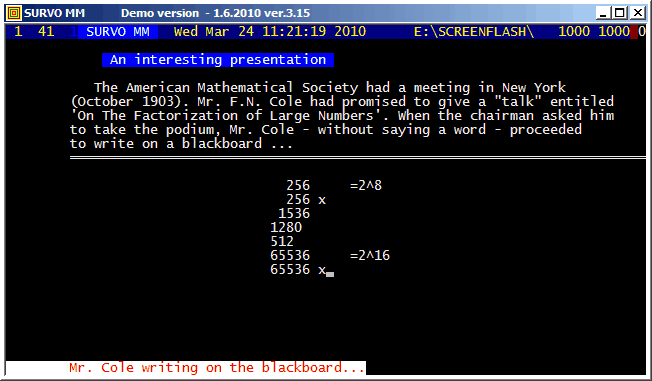Click the number 1536 on the blackboard
Viewport: 652px width, 381px height.
(x=294, y=213)
